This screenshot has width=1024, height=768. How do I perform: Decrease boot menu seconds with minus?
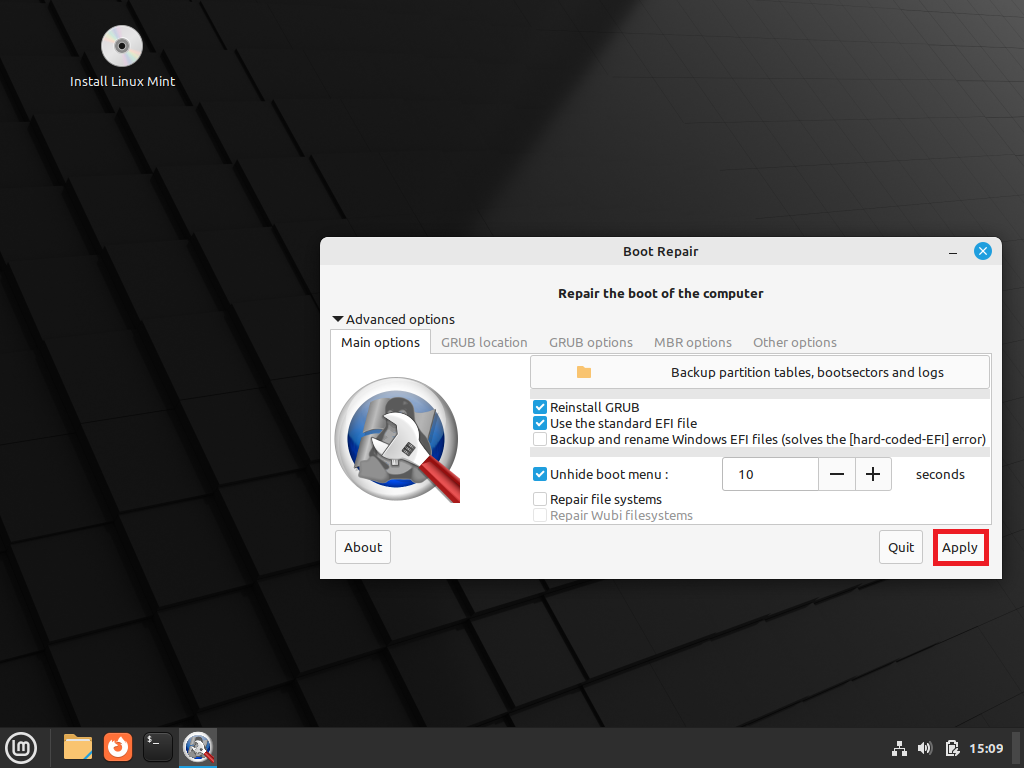click(x=837, y=474)
